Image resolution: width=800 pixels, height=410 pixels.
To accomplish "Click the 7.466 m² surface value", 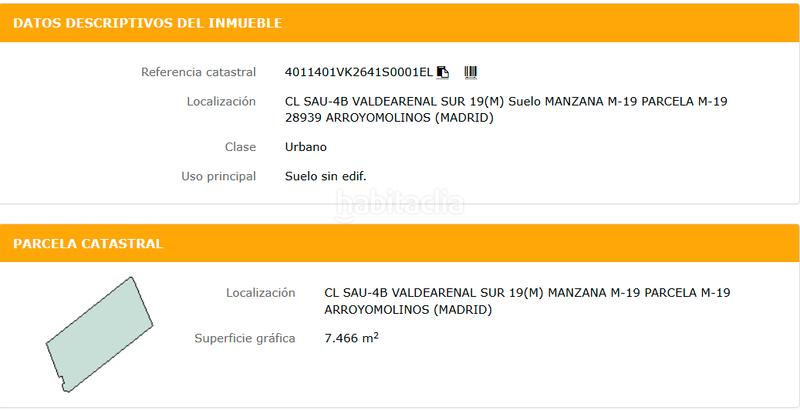I will [352, 338].
